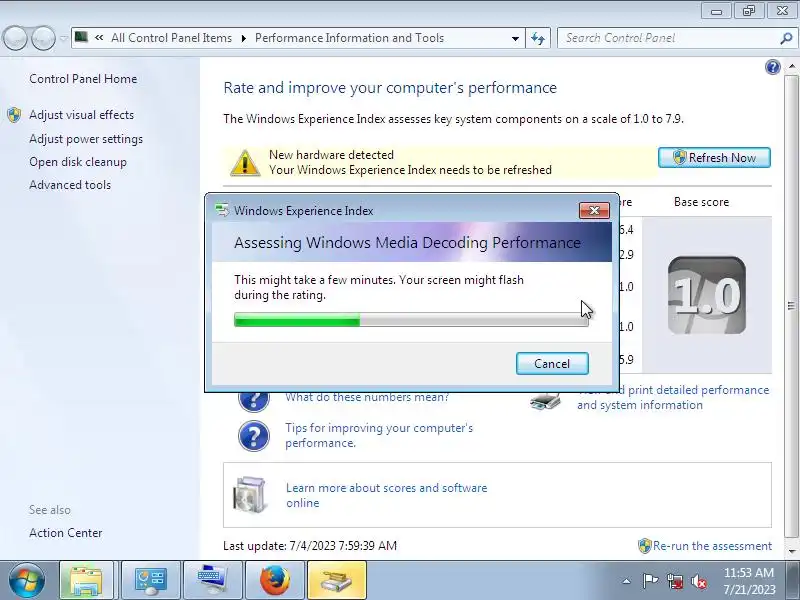Click the search magnifier icon

786,38
